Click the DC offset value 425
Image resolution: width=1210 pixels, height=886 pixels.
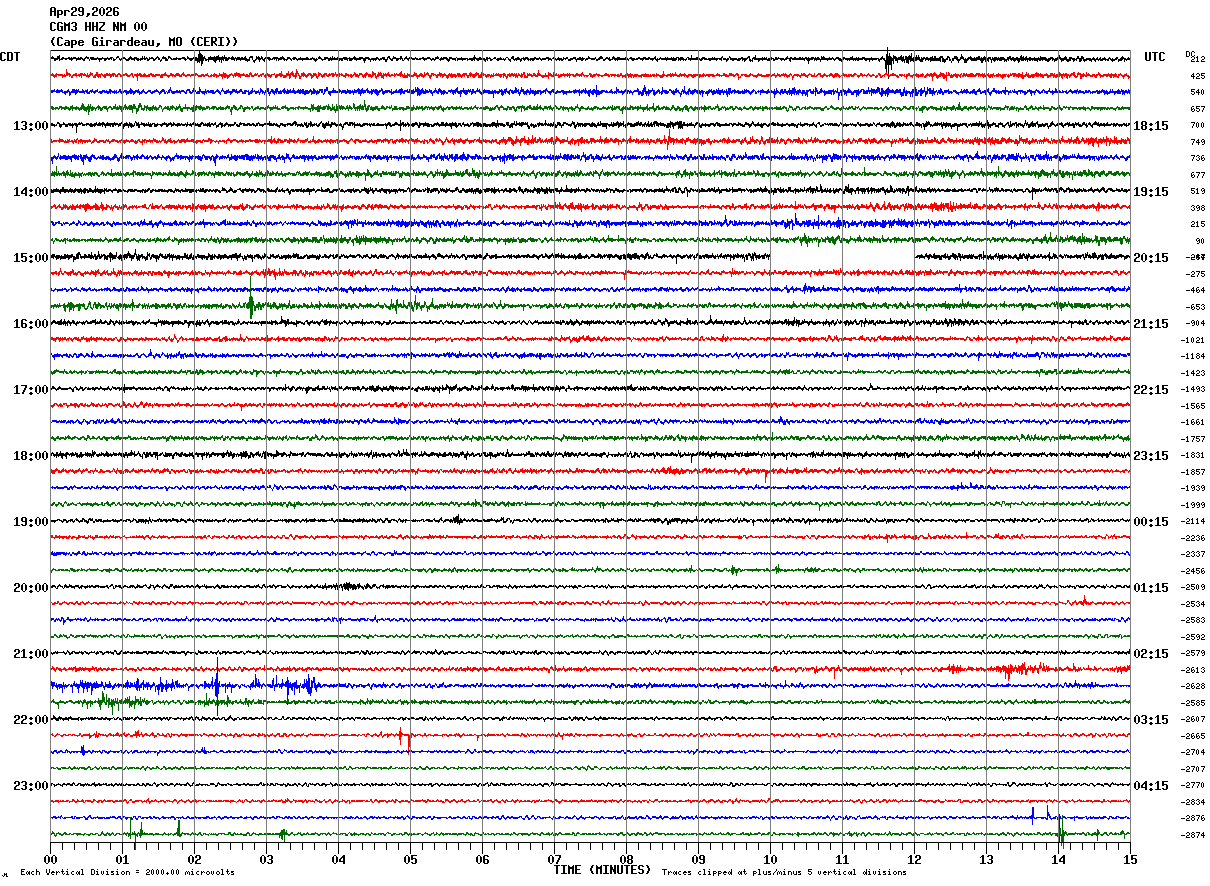tap(1197, 76)
